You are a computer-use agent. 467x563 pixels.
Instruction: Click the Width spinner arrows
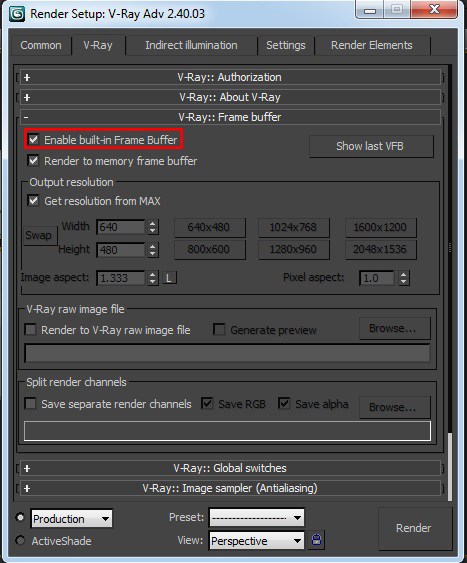coord(153,227)
